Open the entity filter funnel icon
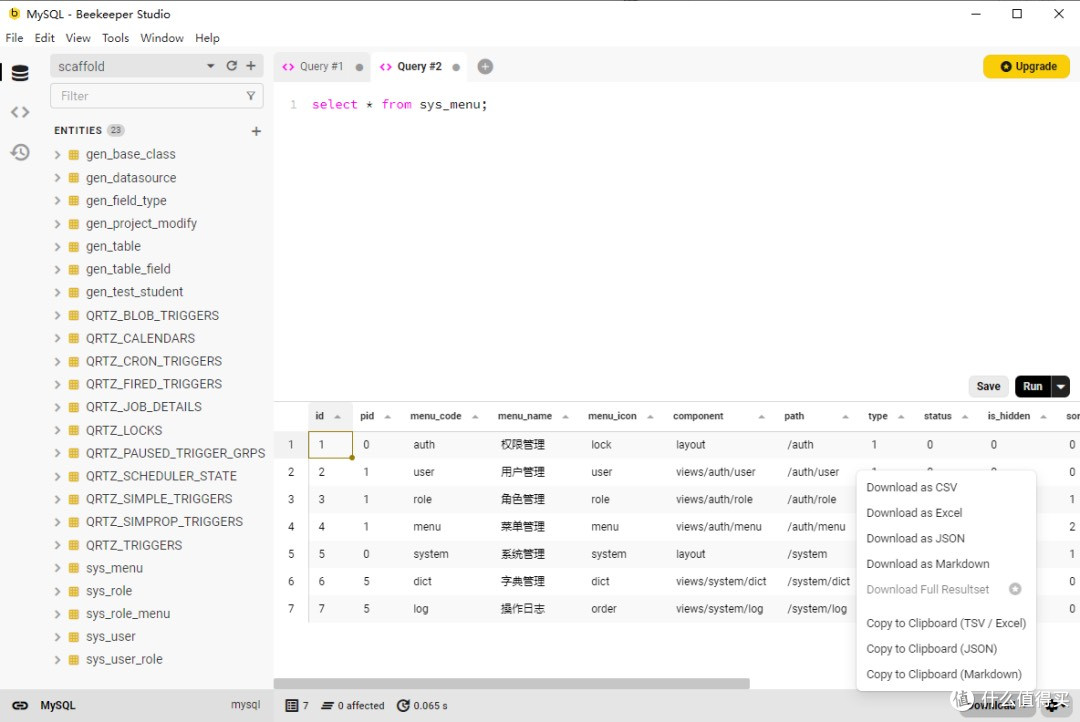The width and height of the screenshot is (1080, 722). [x=251, y=95]
